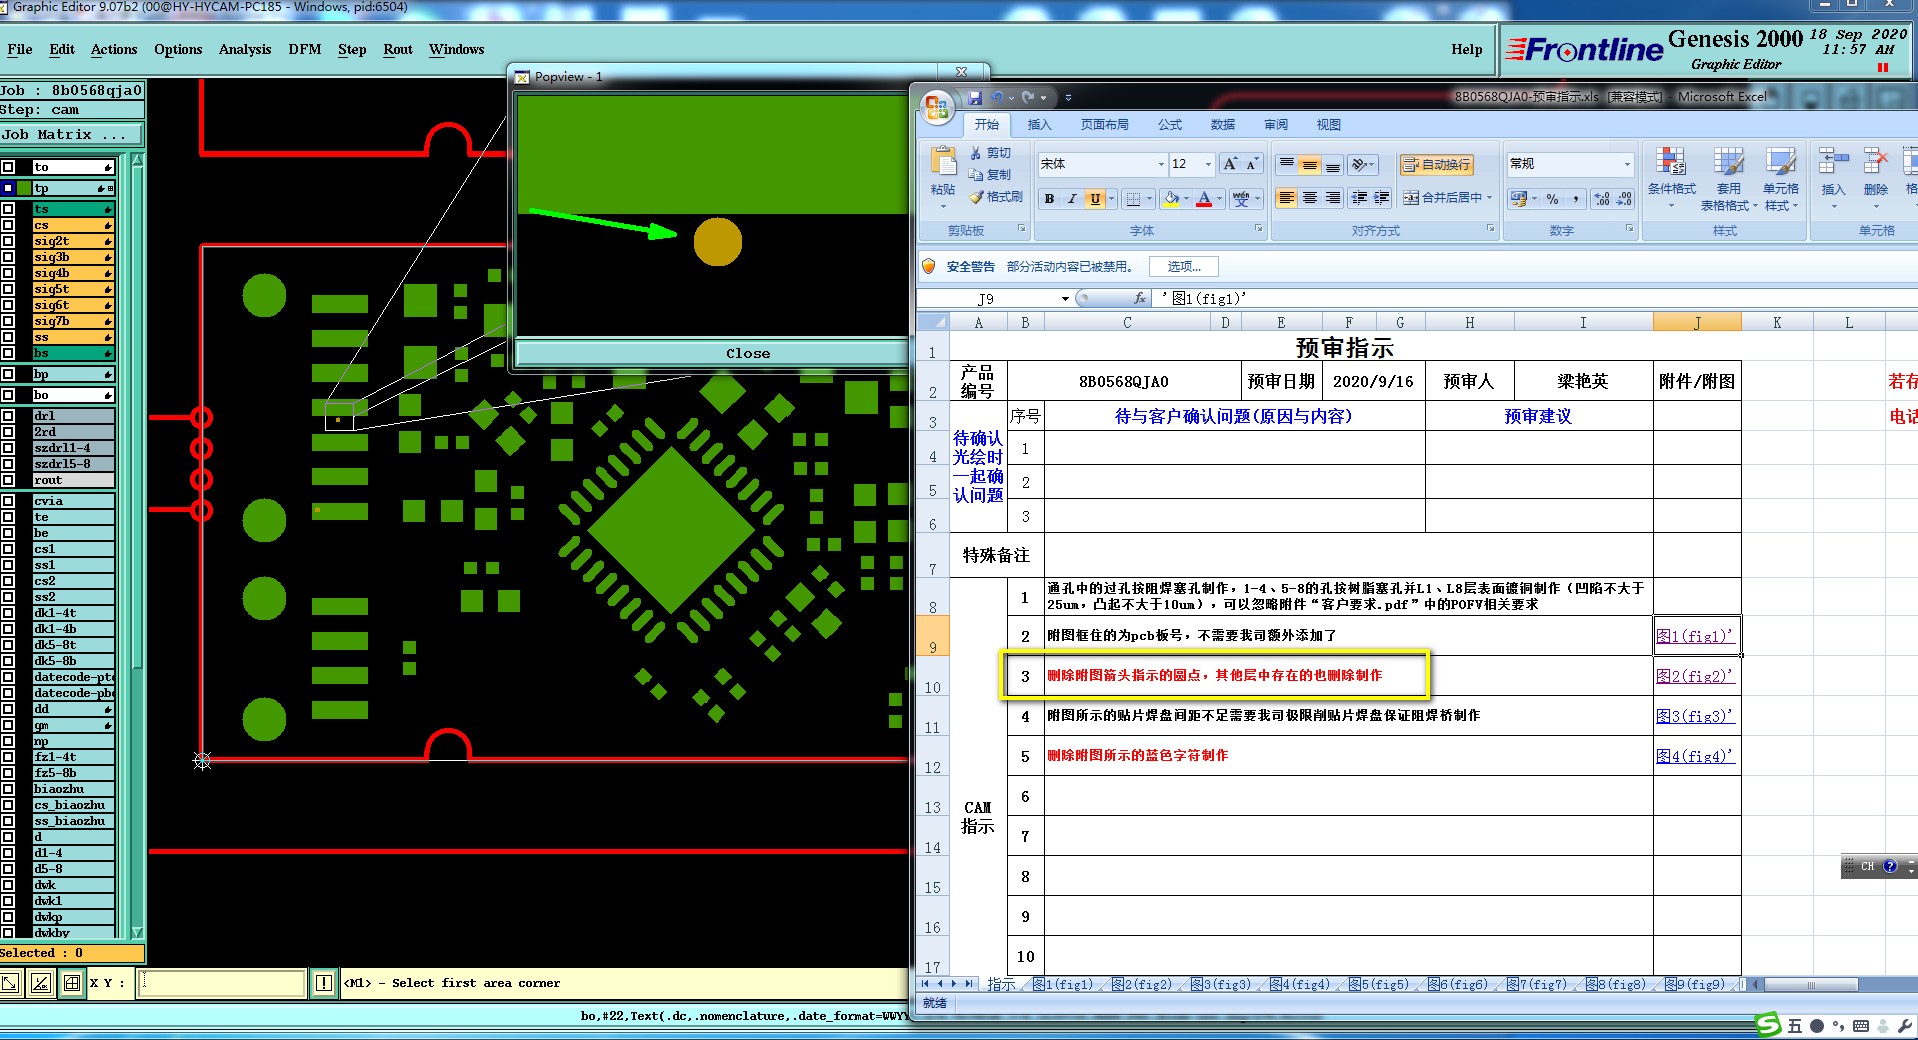The width and height of the screenshot is (1918, 1040).
Task: Expand the Merge and Center (合并后居中) dropdown
Action: pyautogui.click(x=1489, y=198)
